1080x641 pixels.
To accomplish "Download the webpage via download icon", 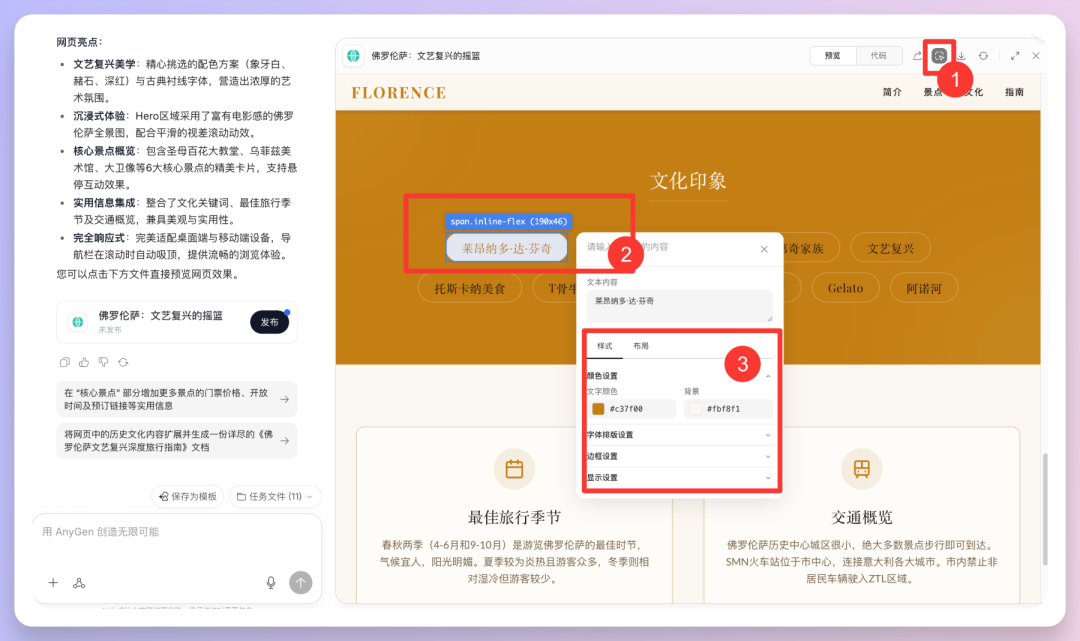I will [962, 56].
